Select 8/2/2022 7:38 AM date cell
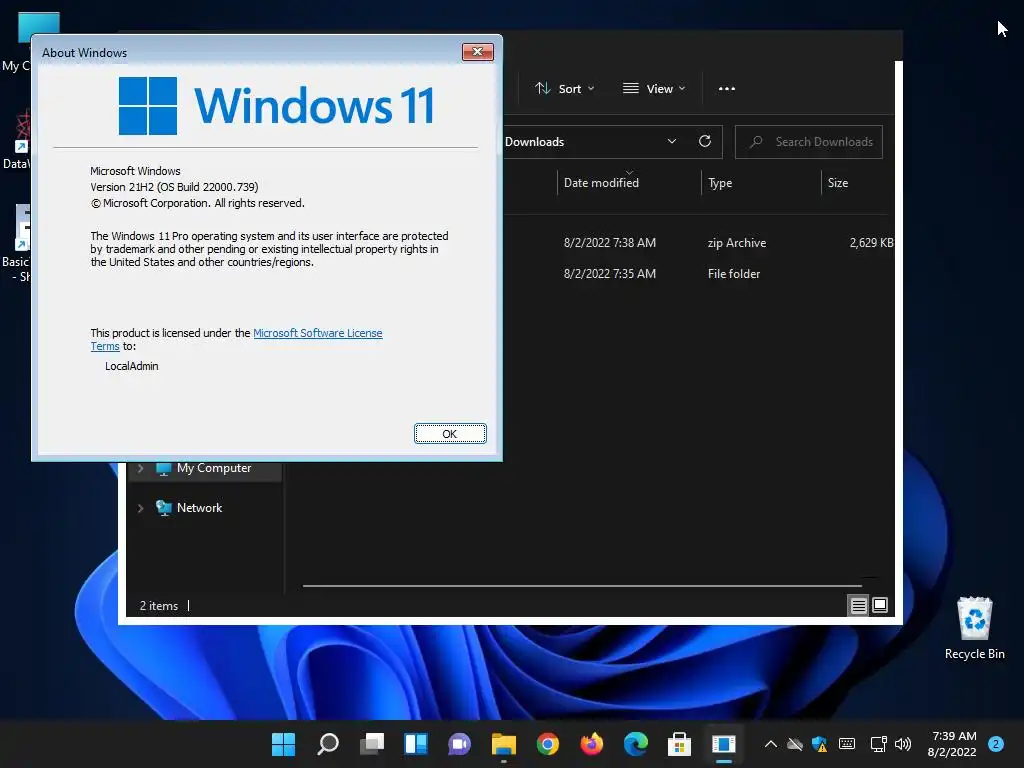Viewport: 1024px width, 768px height. (x=610, y=243)
